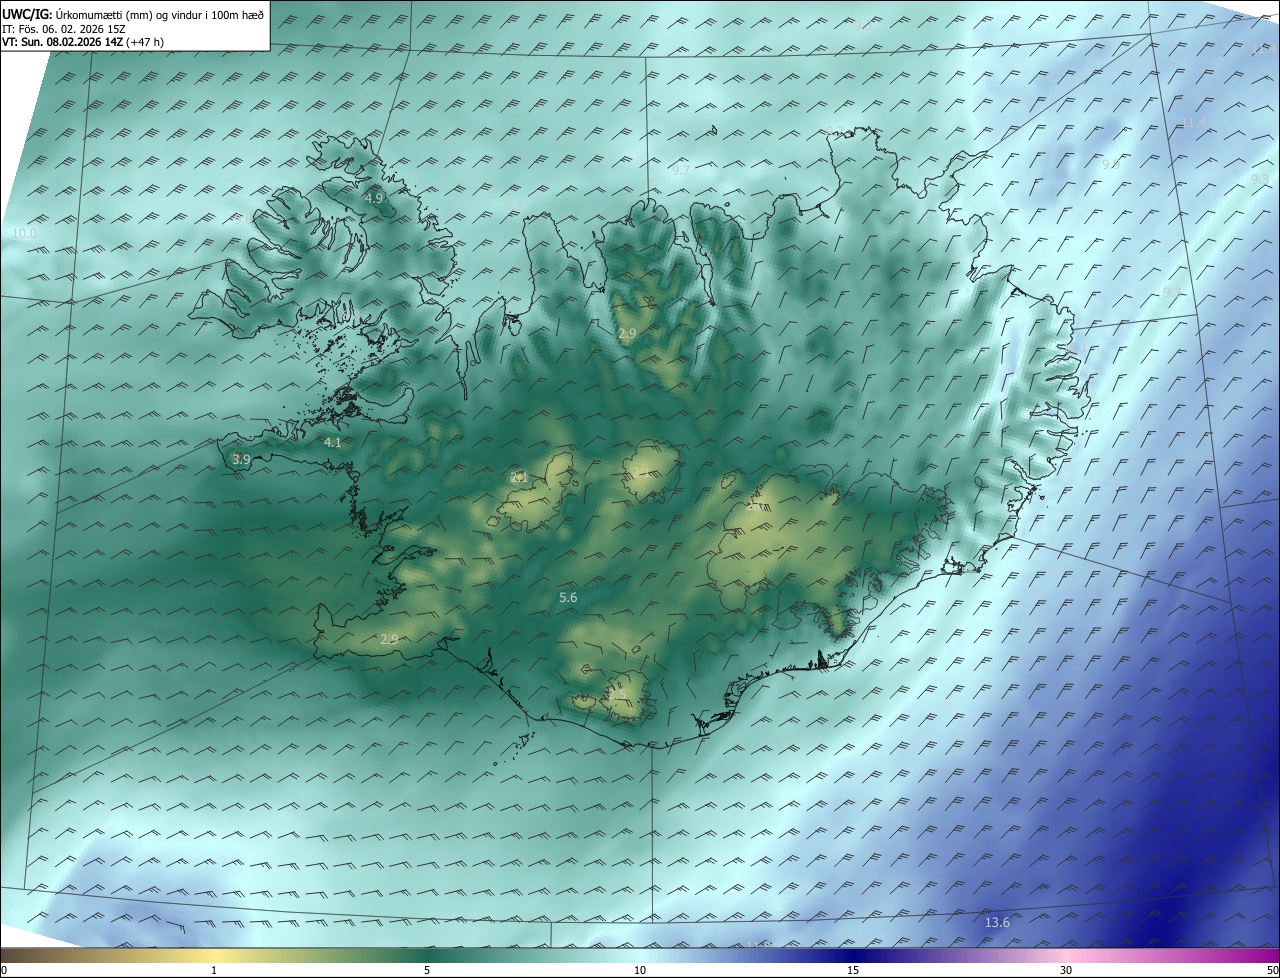Click the 10.0 value label on the map

pos(24,233)
